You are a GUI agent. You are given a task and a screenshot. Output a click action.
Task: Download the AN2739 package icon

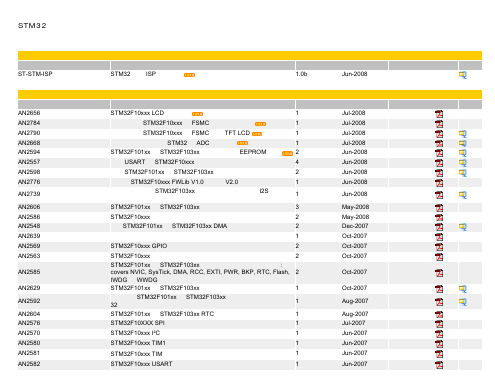(462, 195)
